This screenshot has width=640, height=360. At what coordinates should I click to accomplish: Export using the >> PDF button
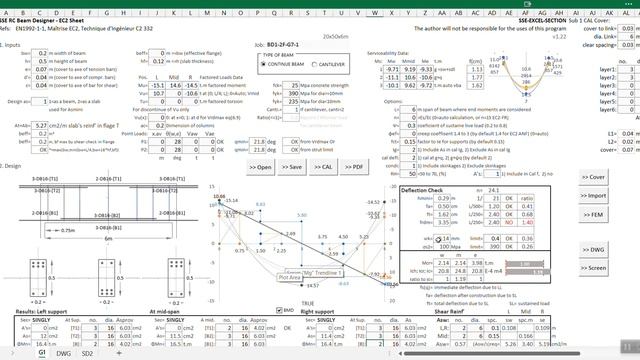coord(354,167)
